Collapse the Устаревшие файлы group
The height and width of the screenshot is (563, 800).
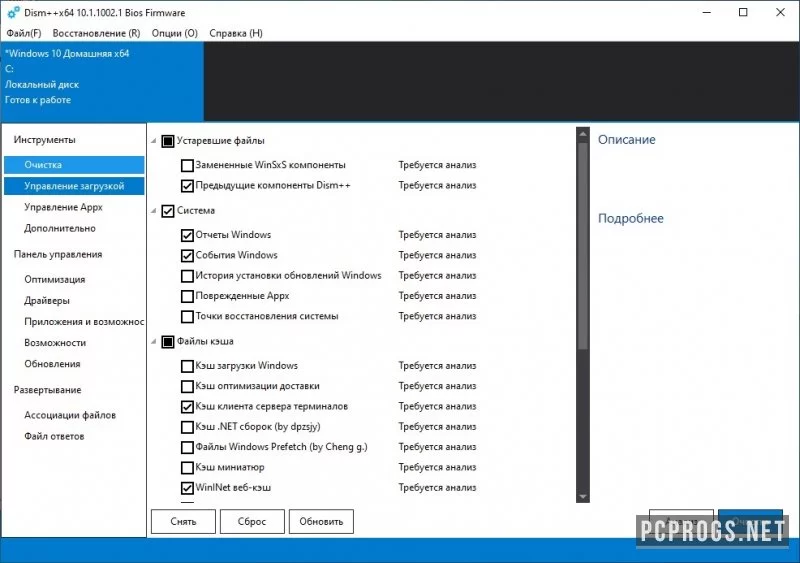154,141
